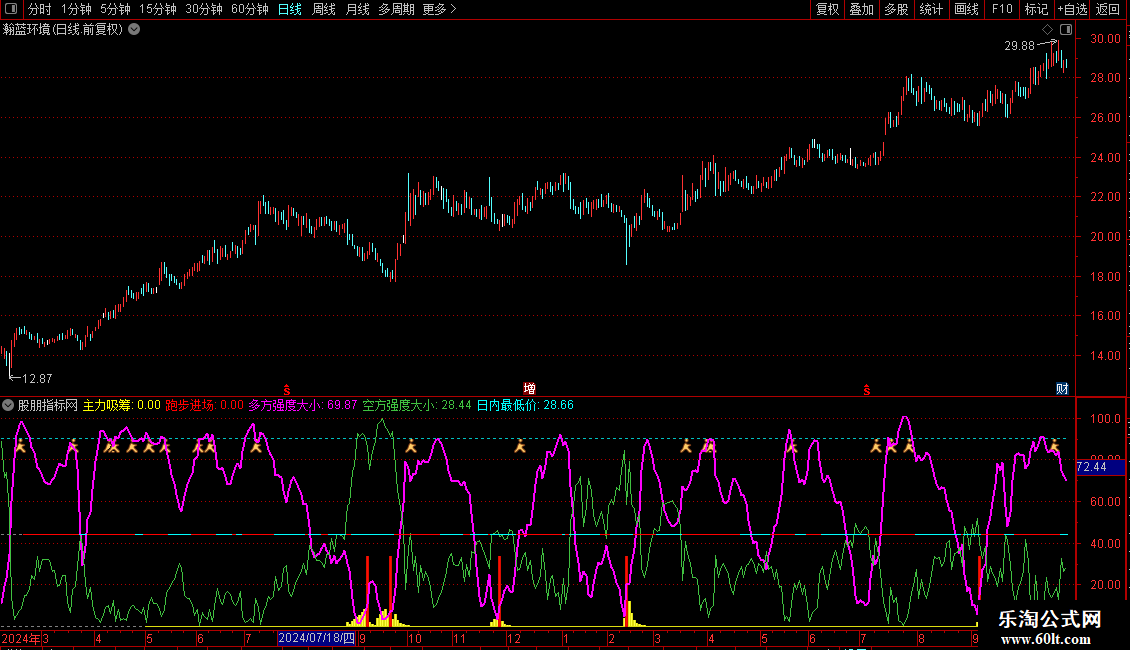Click the 72.44 value tag on indicator axis
The image size is (1130, 650).
pos(1091,467)
